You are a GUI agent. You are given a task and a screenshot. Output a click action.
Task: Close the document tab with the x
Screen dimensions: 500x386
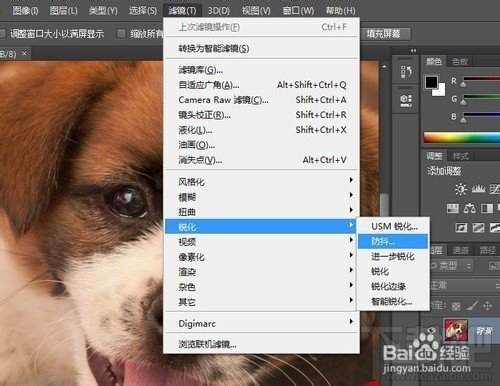coord(24,53)
